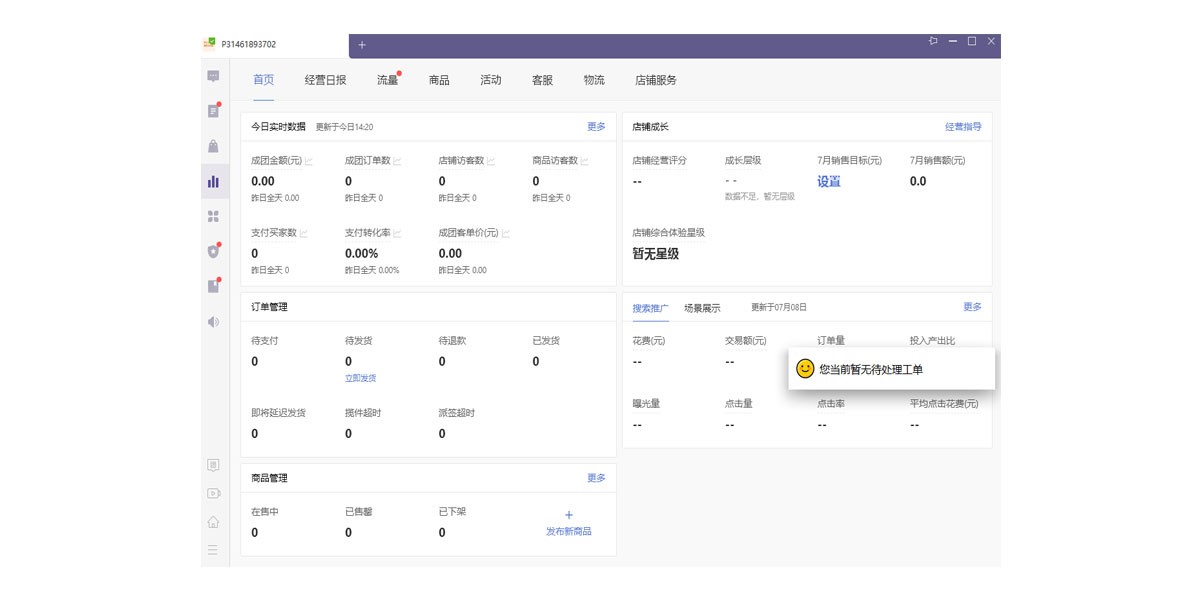Open the shopping bag sidebar icon
The image size is (1200, 600).
click(213, 146)
